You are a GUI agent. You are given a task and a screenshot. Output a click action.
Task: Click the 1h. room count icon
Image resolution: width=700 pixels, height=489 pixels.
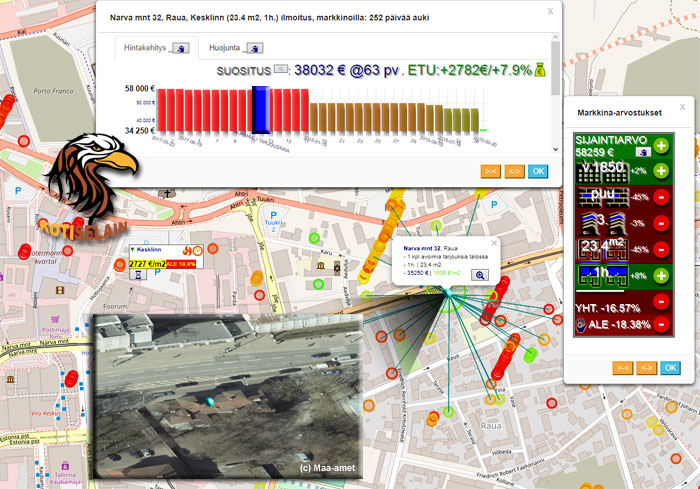point(602,276)
